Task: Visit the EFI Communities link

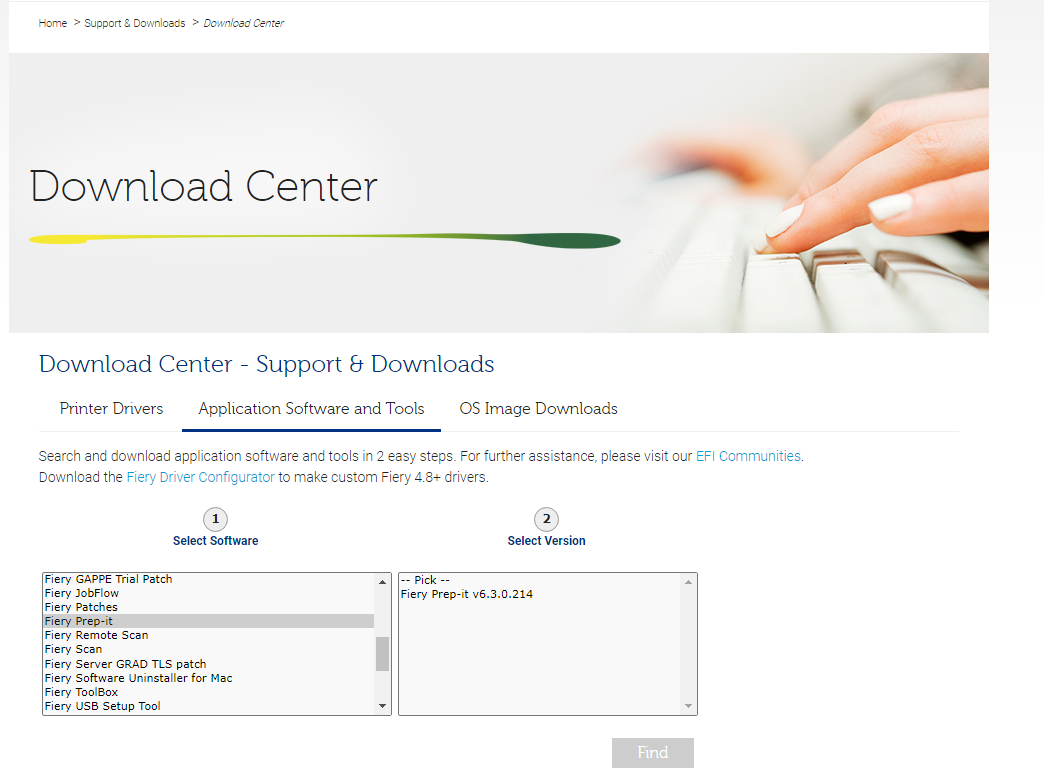Action: [x=748, y=456]
